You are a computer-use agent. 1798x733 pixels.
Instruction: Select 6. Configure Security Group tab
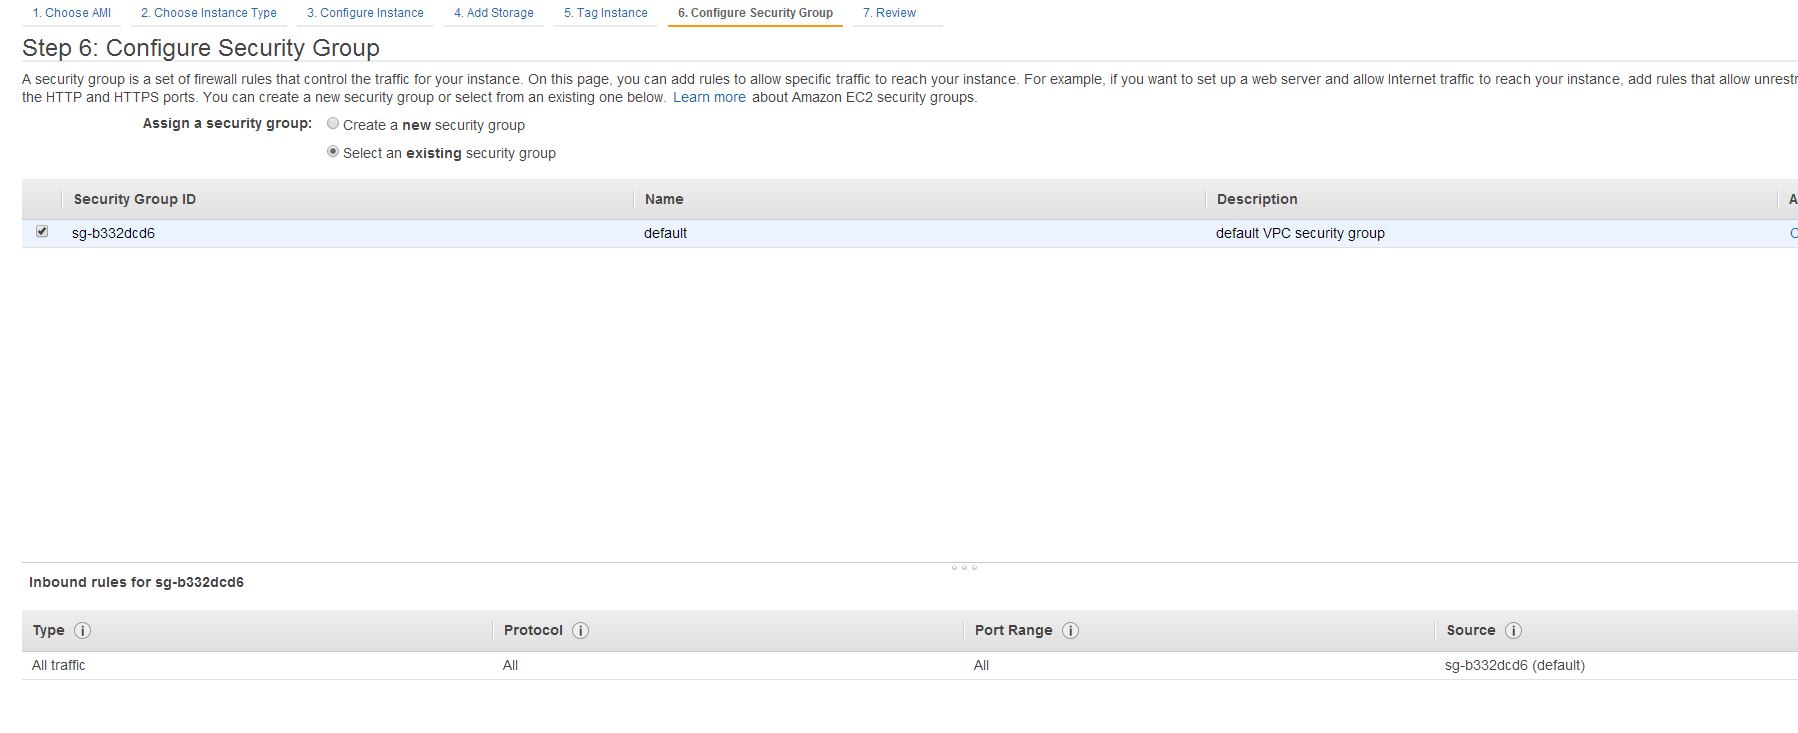[x=755, y=13]
